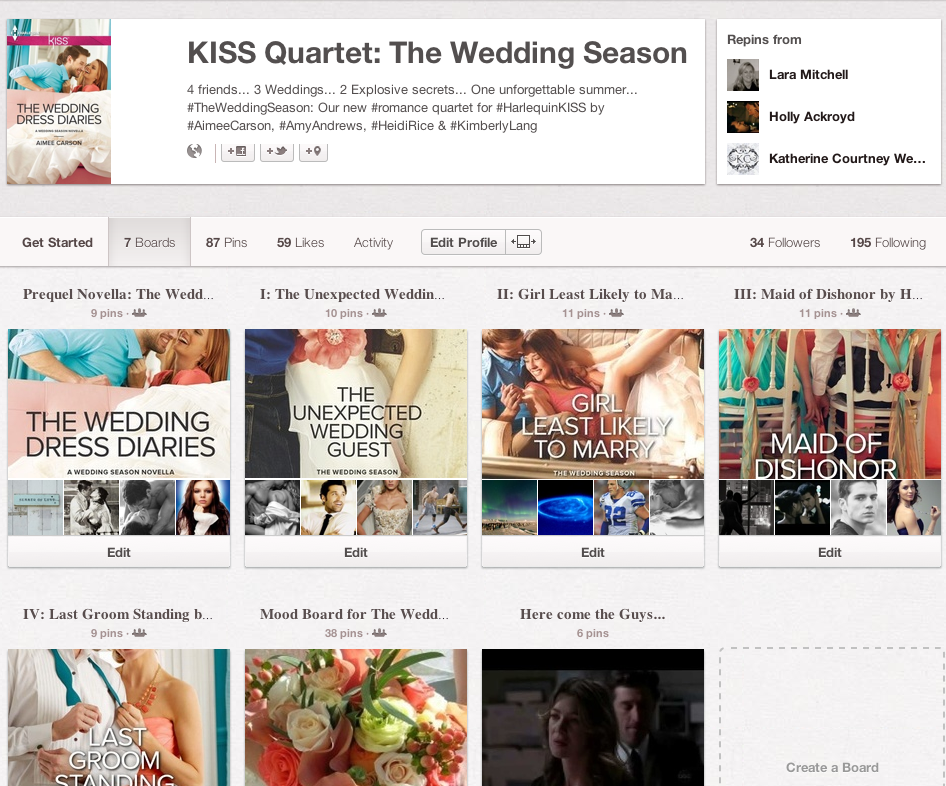Edit the Girl Least Likely to Marry board
This screenshot has width=946, height=786.
point(593,552)
